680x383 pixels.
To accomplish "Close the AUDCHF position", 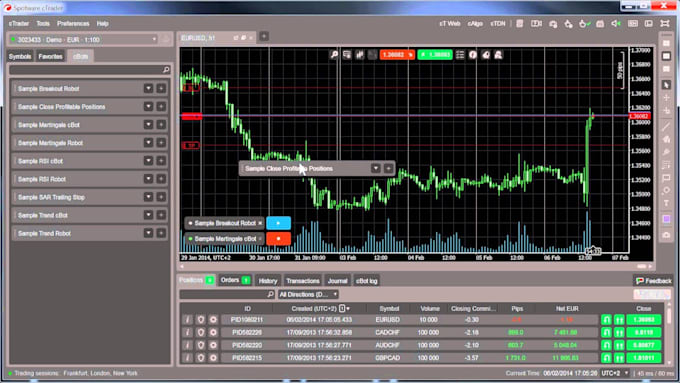I will tap(644, 345).
